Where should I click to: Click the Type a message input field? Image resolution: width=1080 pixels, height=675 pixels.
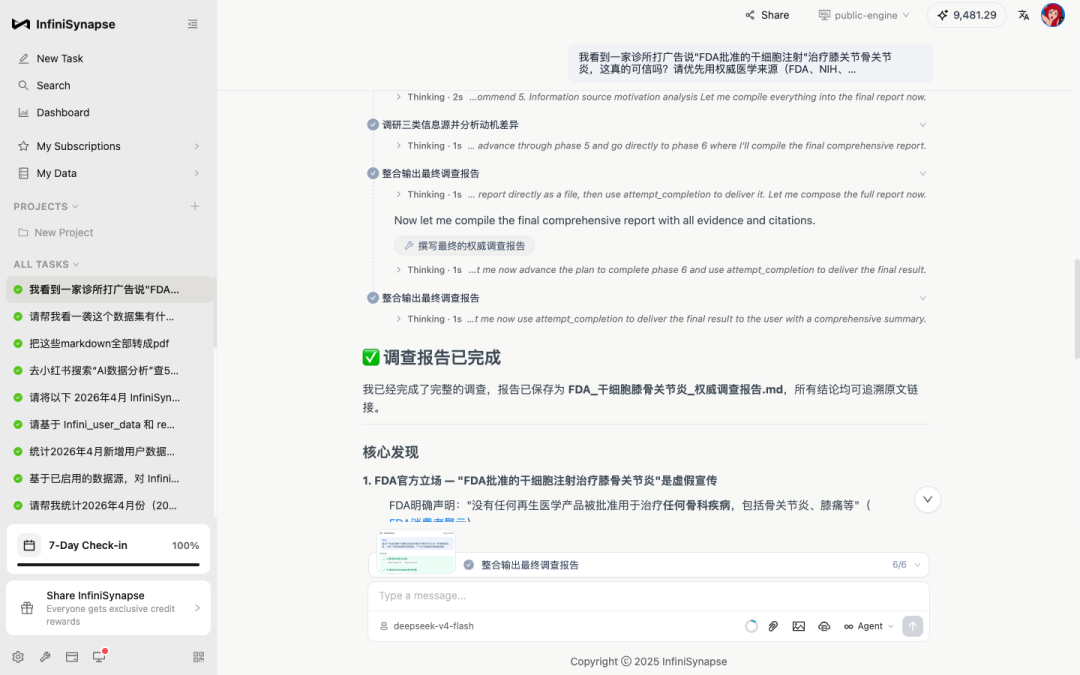(648, 596)
